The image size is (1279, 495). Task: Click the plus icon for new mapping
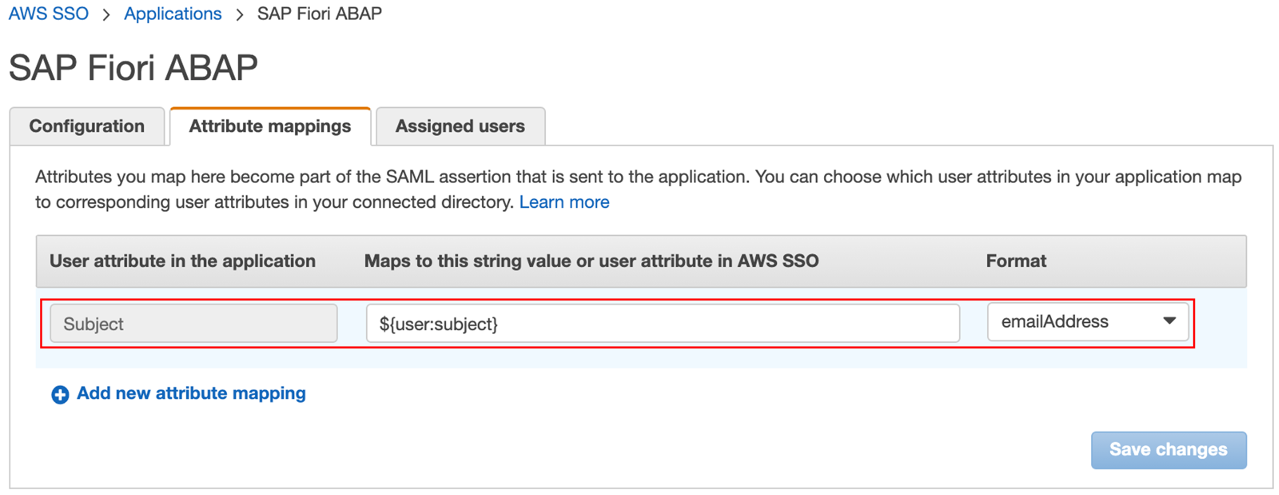coord(60,395)
